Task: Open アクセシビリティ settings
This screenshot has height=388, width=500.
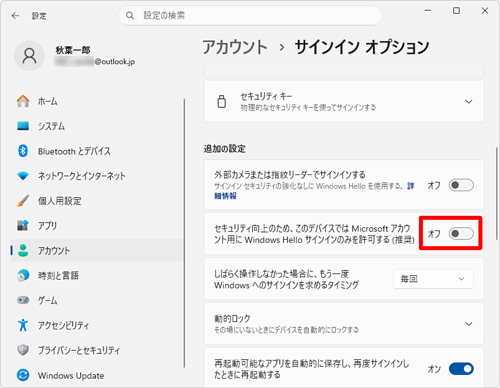Action: click(97, 325)
